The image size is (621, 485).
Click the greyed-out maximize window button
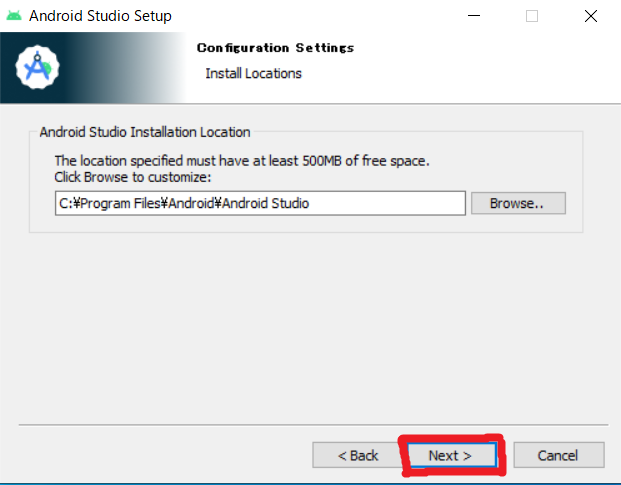pyautogui.click(x=532, y=16)
